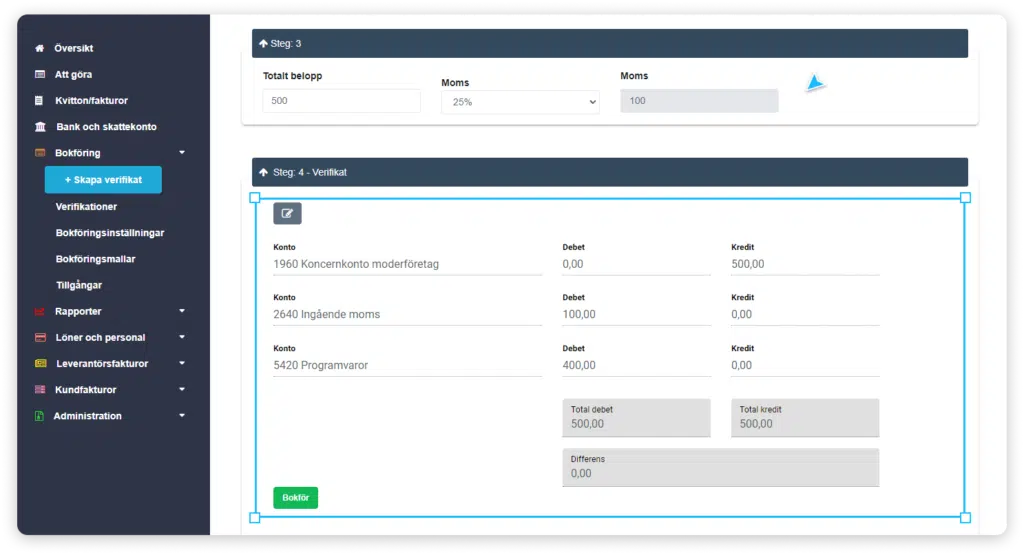Screen dimensions: 1024x555
Task: Click the Steg: 4 - Verifikat header
Action: tap(610, 172)
